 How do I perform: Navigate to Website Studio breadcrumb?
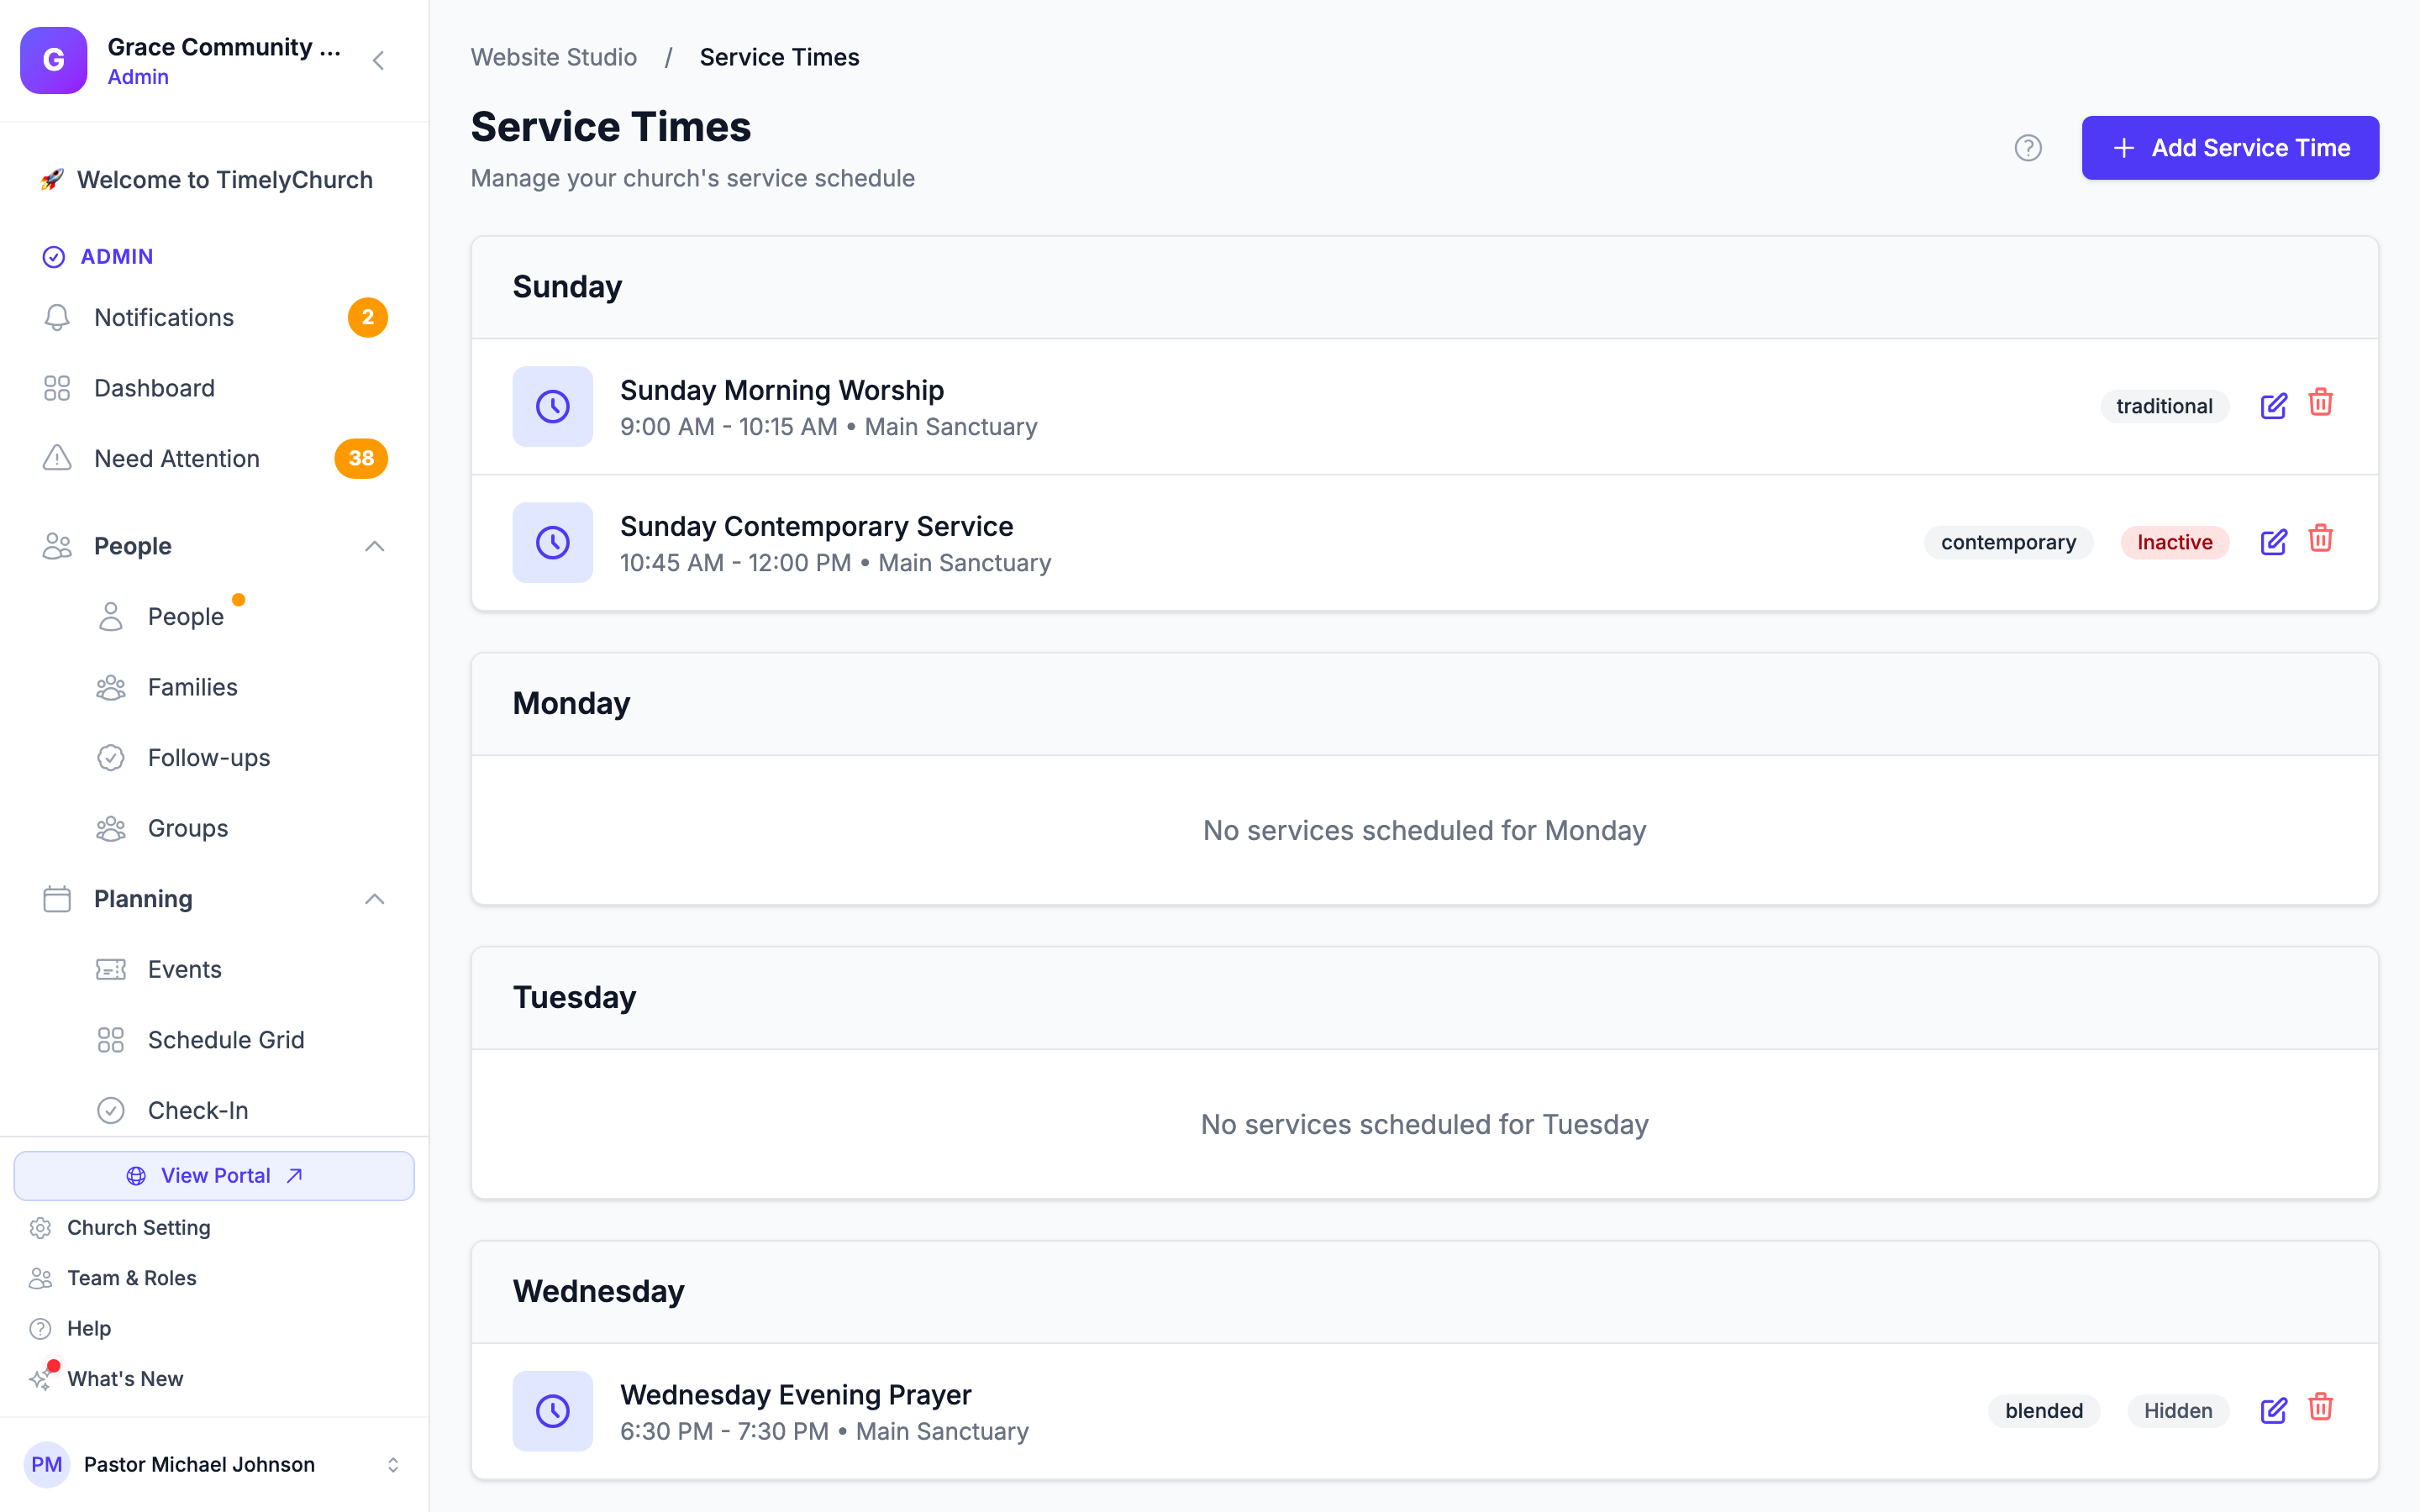coord(554,57)
